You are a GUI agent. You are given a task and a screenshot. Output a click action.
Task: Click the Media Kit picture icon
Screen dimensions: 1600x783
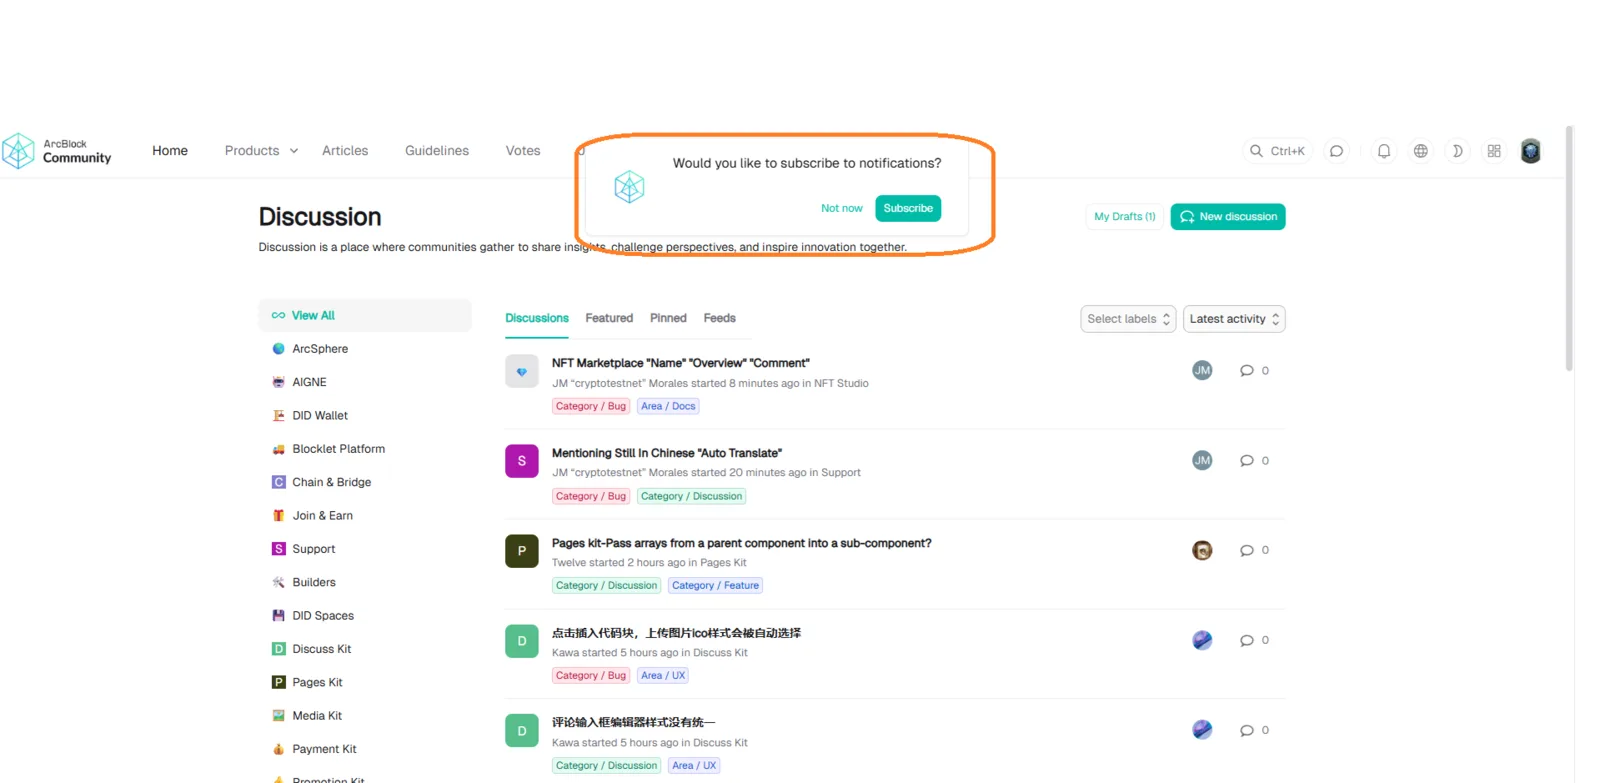pyautogui.click(x=279, y=716)
